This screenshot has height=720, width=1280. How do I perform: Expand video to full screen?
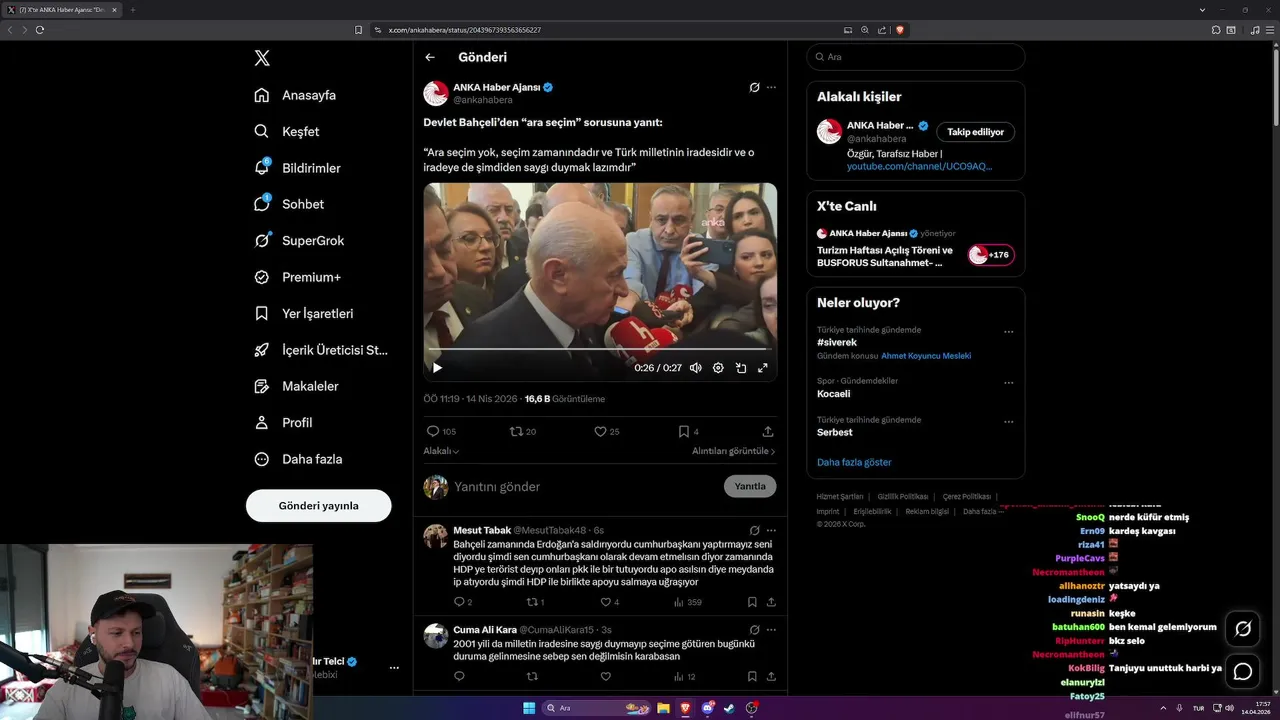[x=763, y=368]
